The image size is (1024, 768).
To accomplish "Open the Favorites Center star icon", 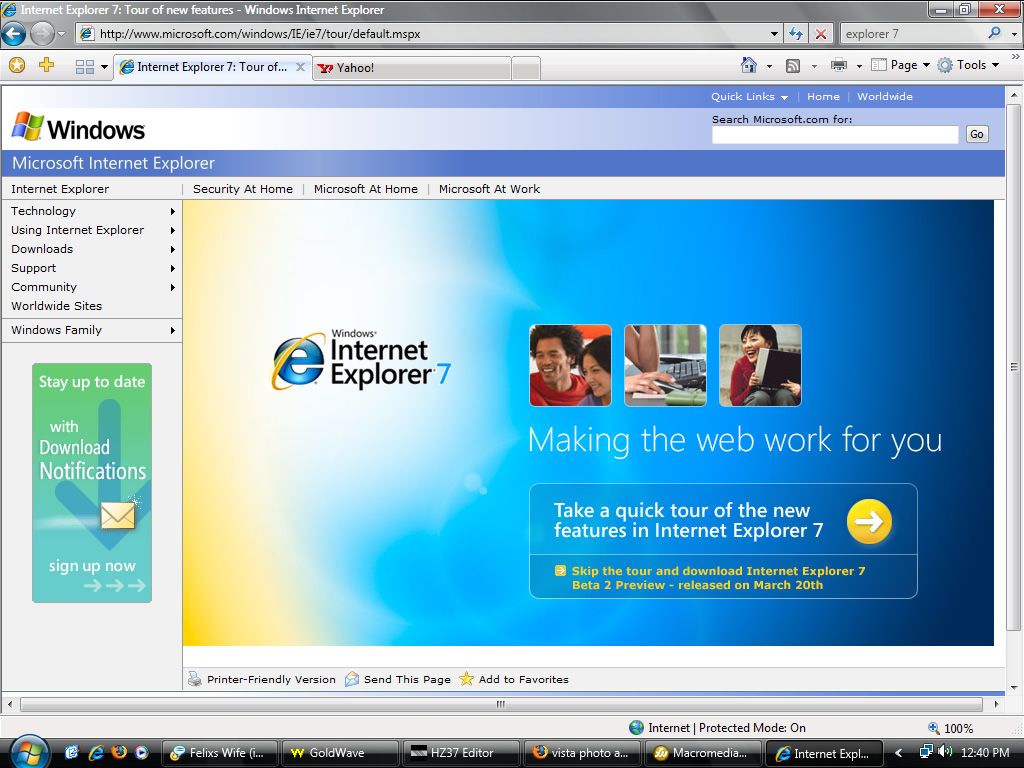I will tap(17, 65).
